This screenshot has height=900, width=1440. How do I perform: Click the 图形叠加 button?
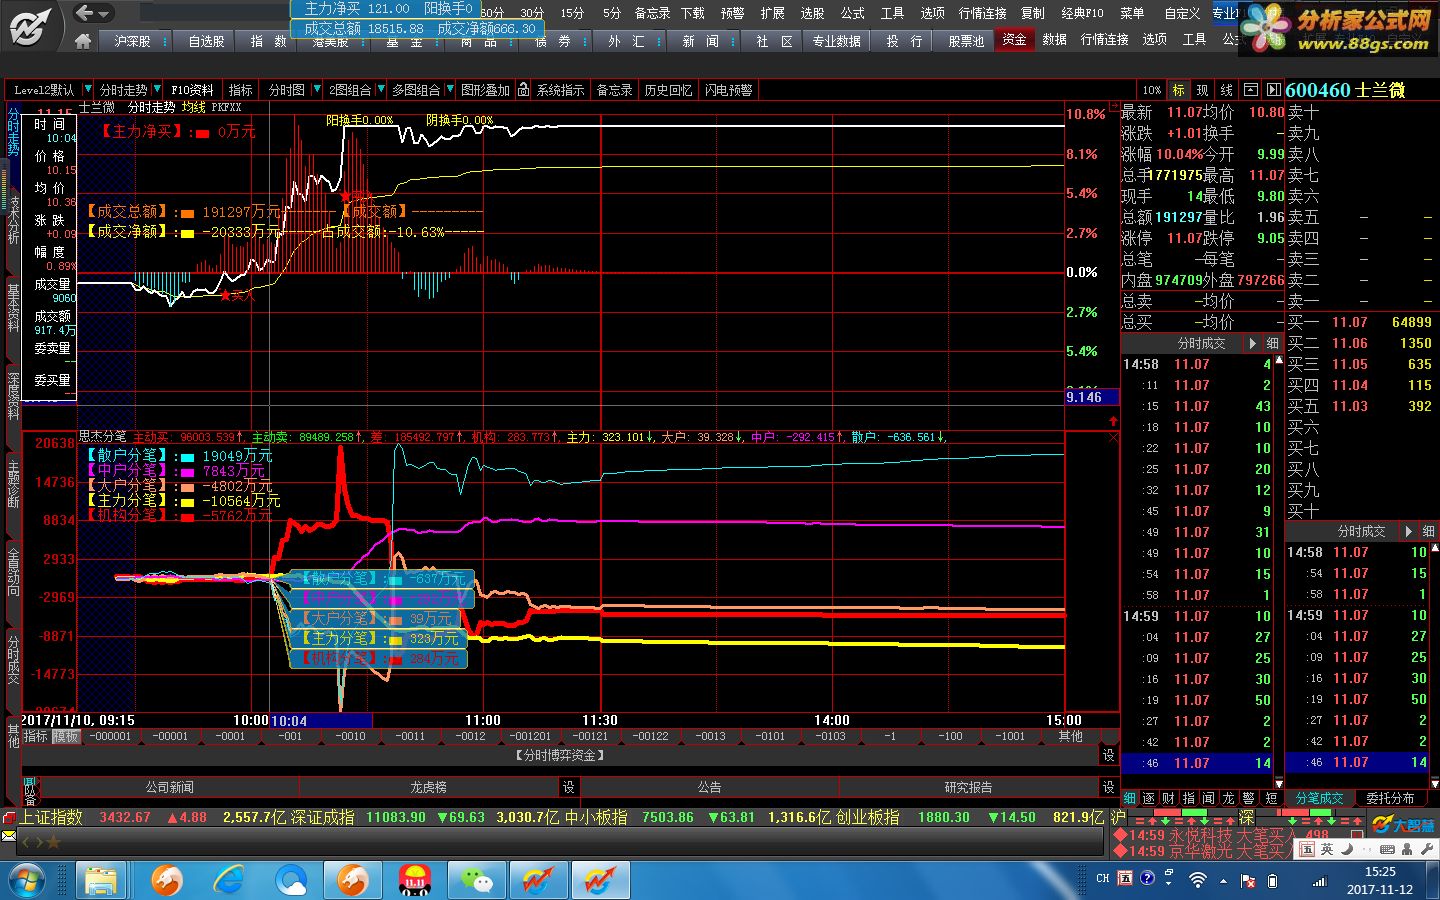click(484, 90)
